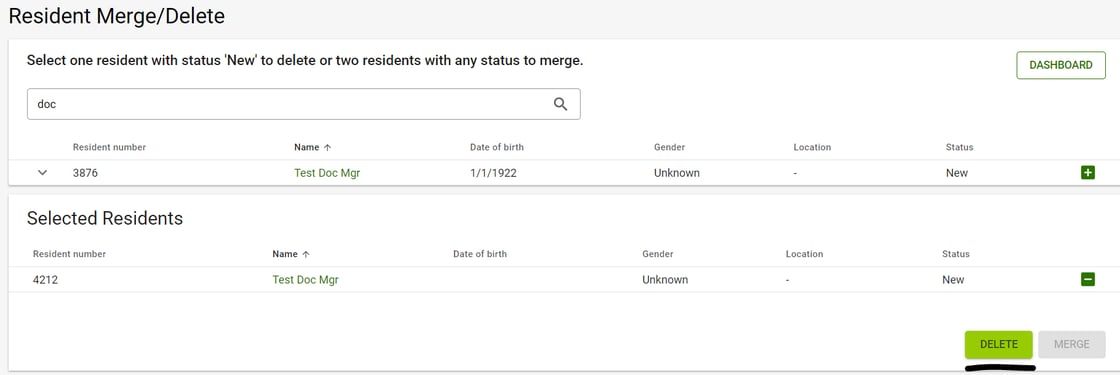Sort results by Date of birth column
Viewport: 1120px width, 375px height.
click(x=496, y=147)
